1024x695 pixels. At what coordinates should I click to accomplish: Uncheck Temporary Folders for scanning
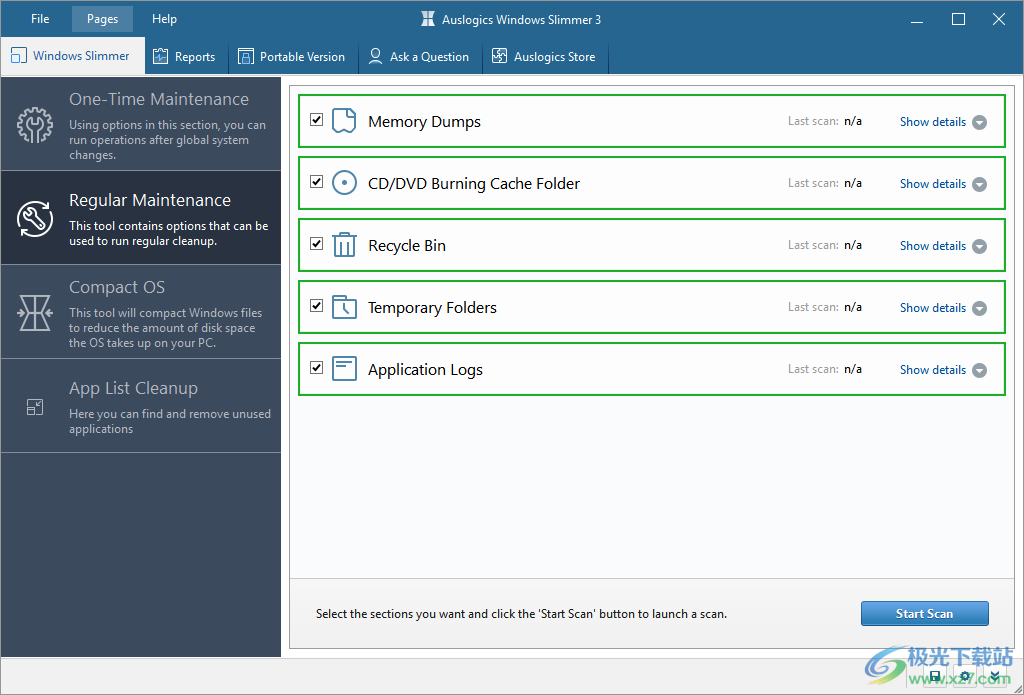pyautogui.click(x=316, y=305)
